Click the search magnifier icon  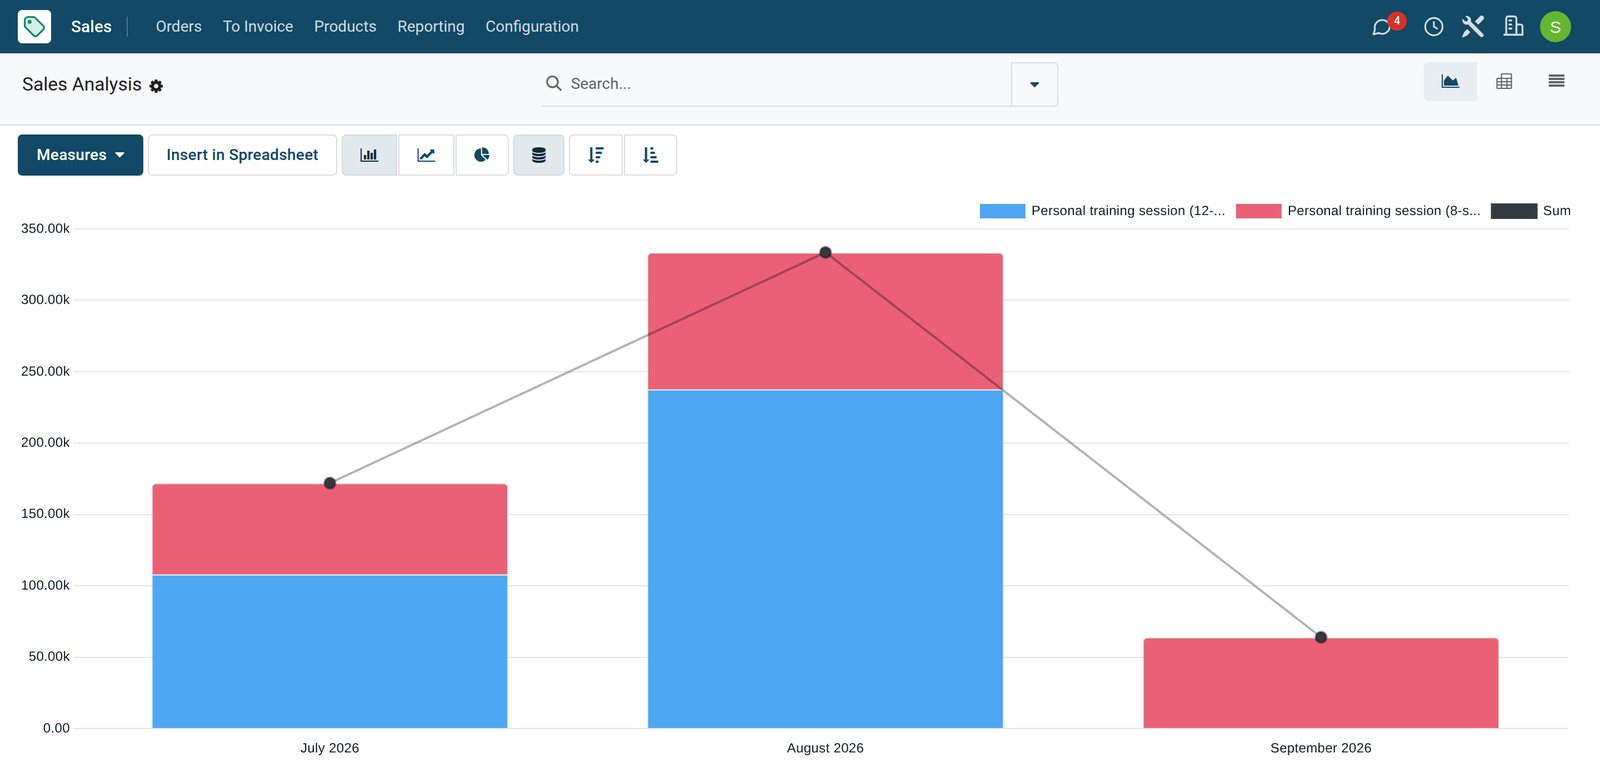[x=553, y=83]
